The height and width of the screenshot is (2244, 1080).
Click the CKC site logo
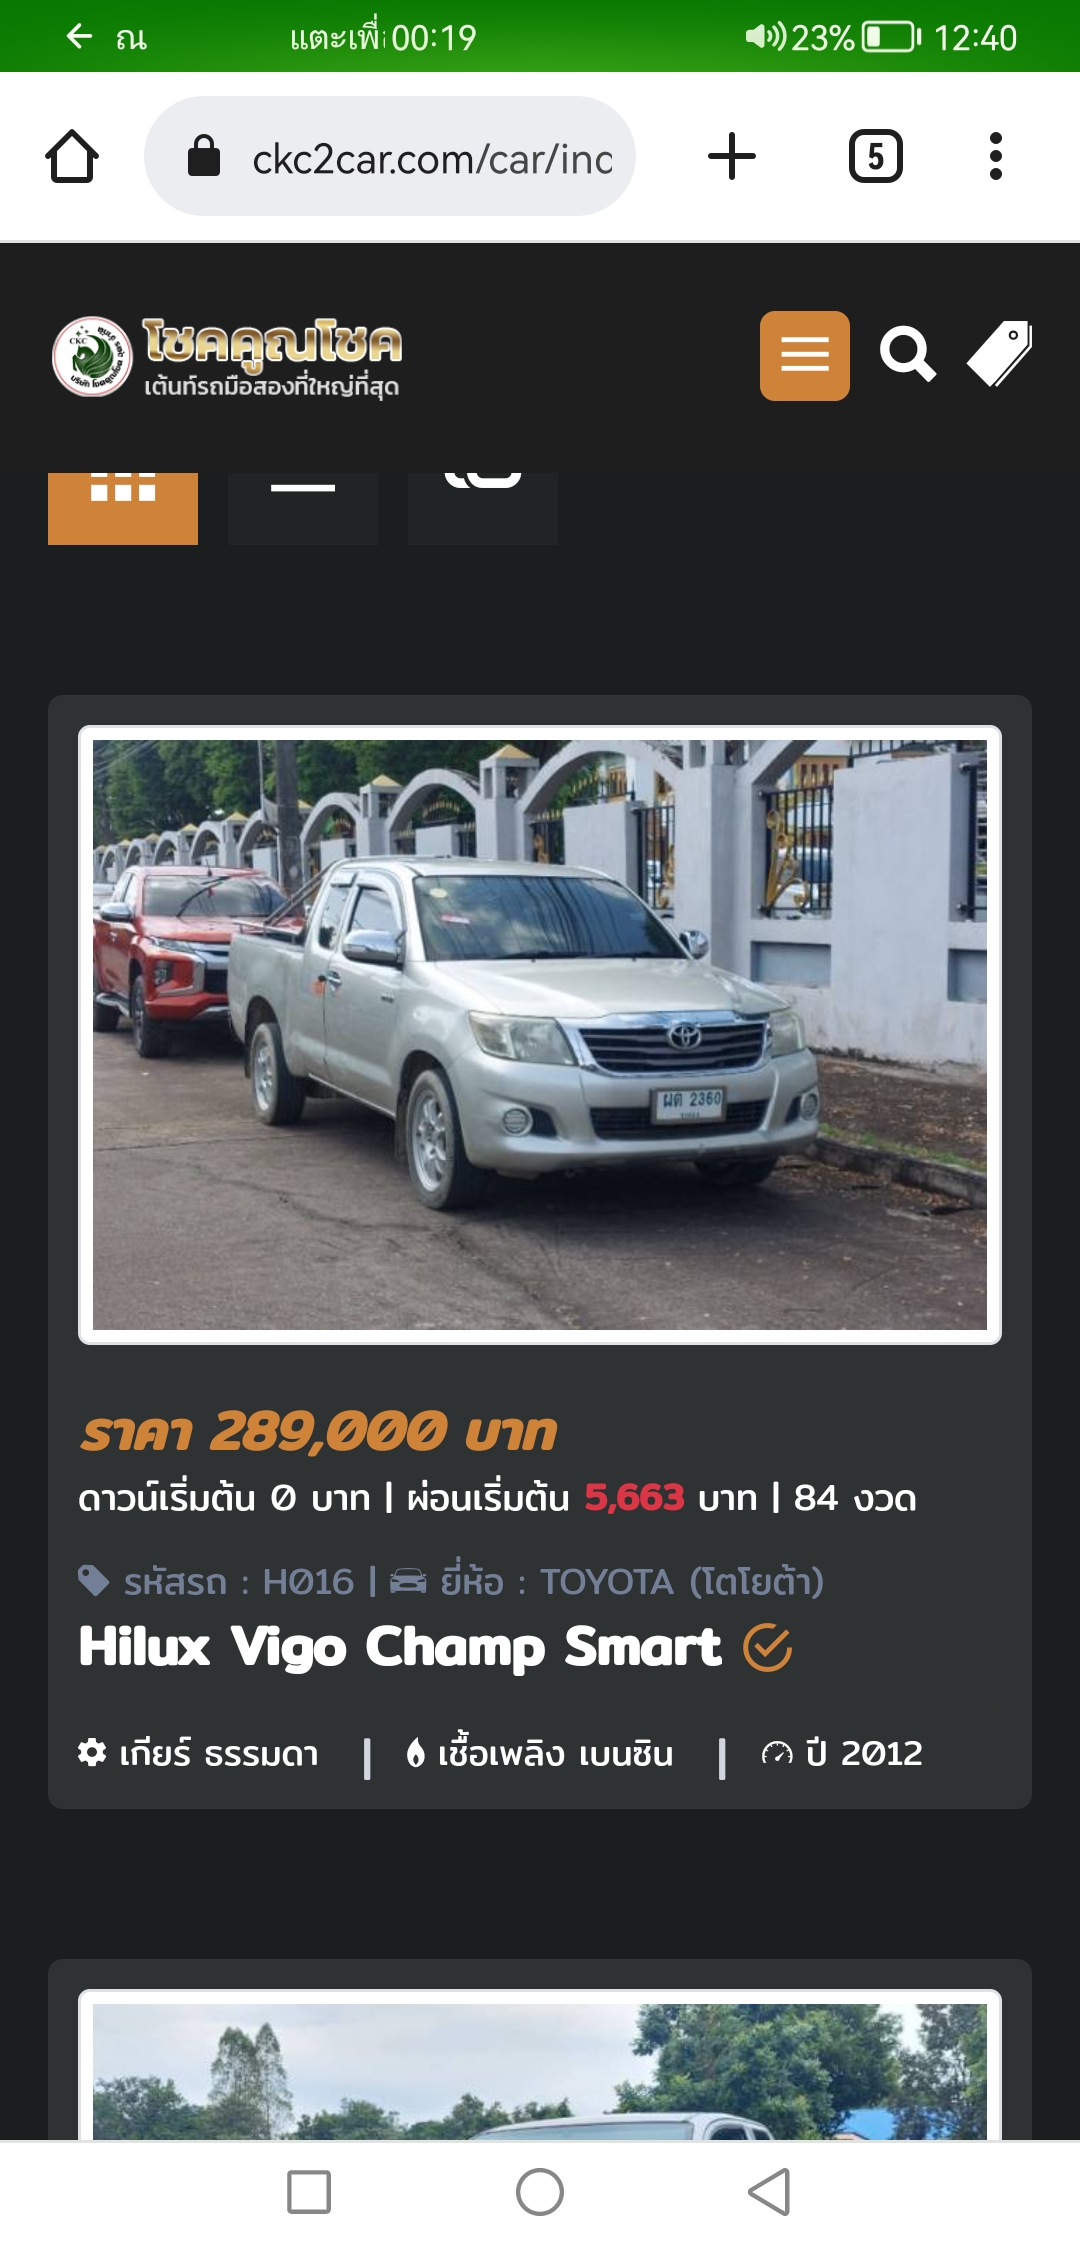(x=228, y=356)
